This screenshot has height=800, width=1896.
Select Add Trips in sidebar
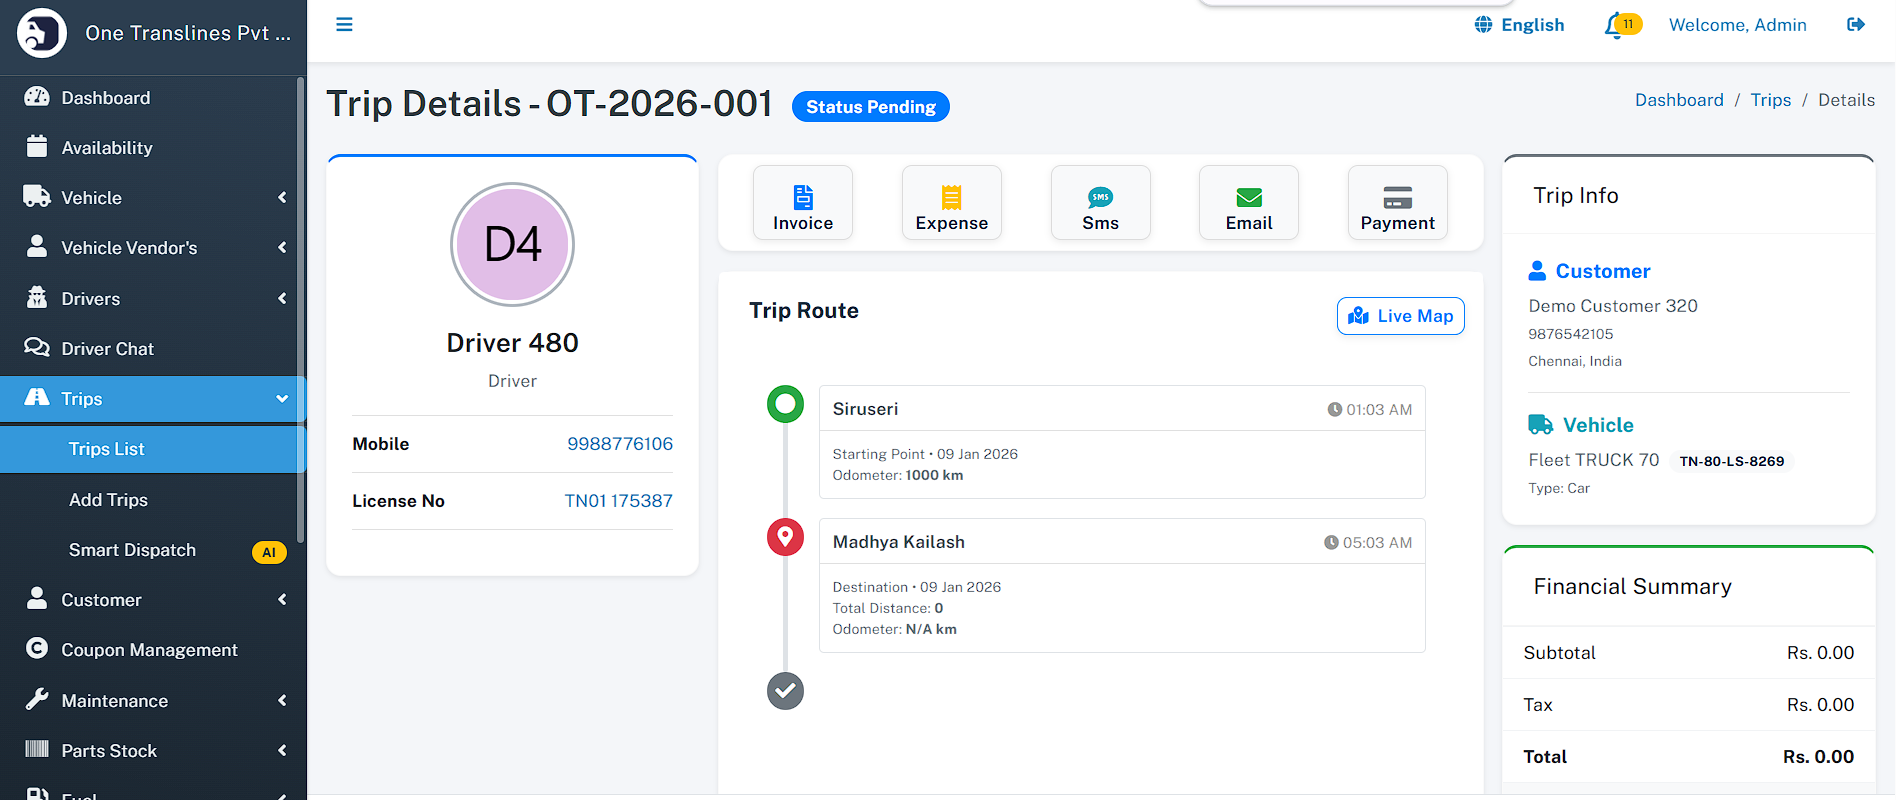tap(108, 500)
